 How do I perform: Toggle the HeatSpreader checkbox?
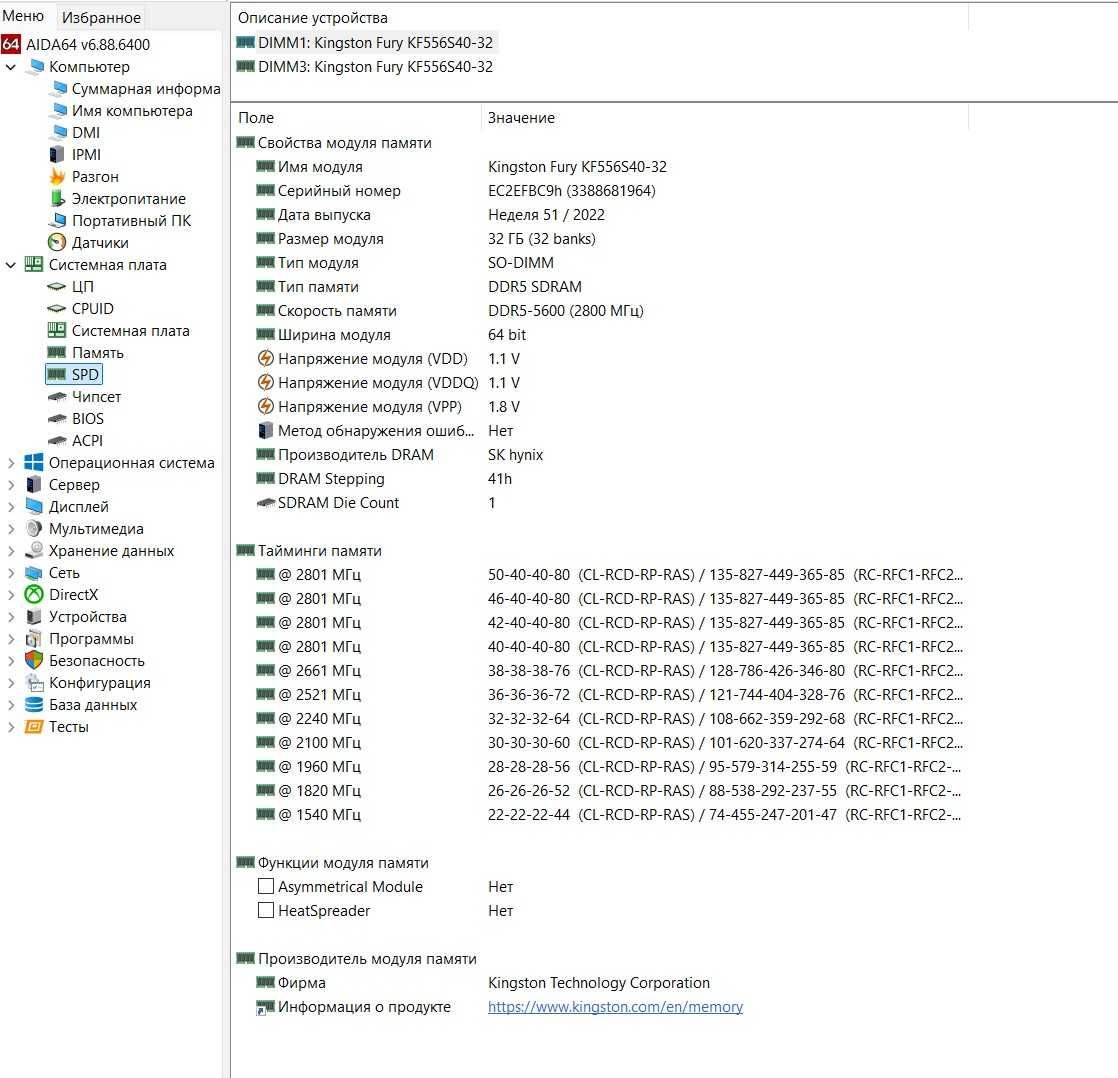[x=265, y=910]
